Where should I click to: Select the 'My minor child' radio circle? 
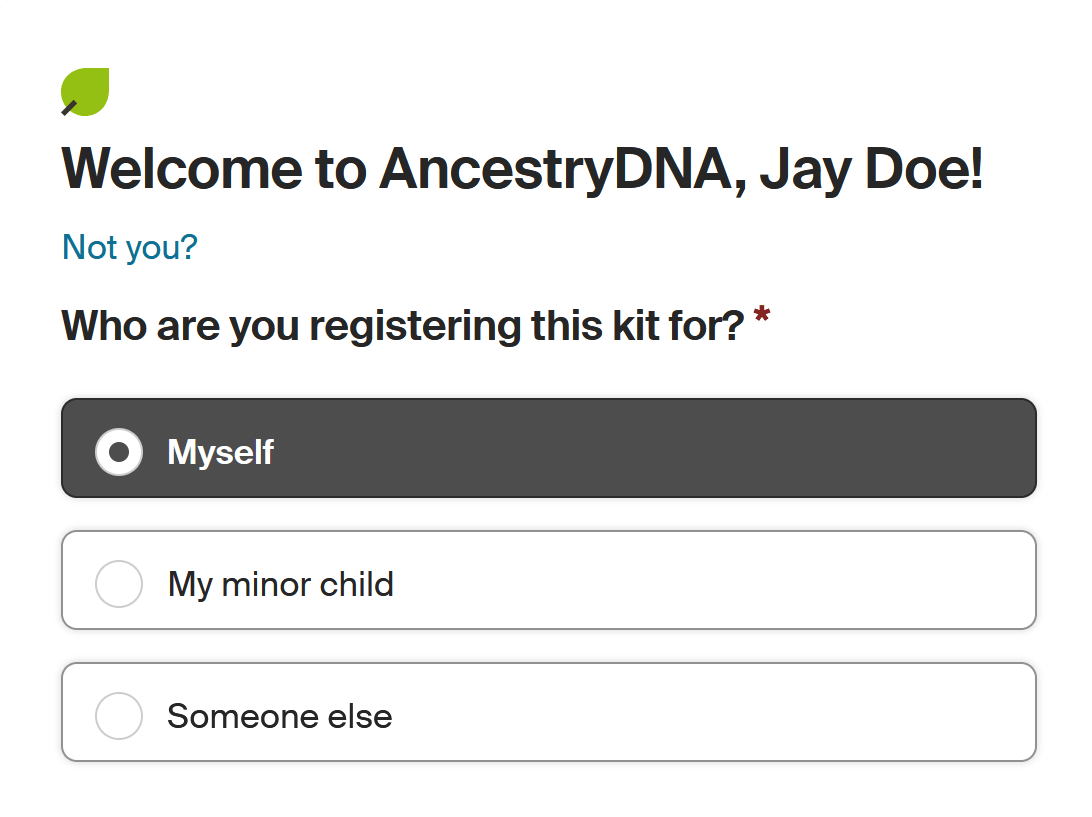[x=119, y=584]
